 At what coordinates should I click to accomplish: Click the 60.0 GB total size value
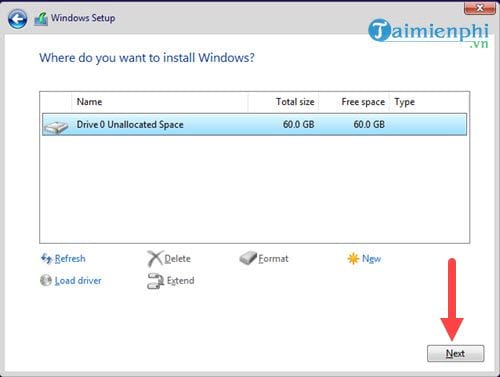tap(299, 124)
